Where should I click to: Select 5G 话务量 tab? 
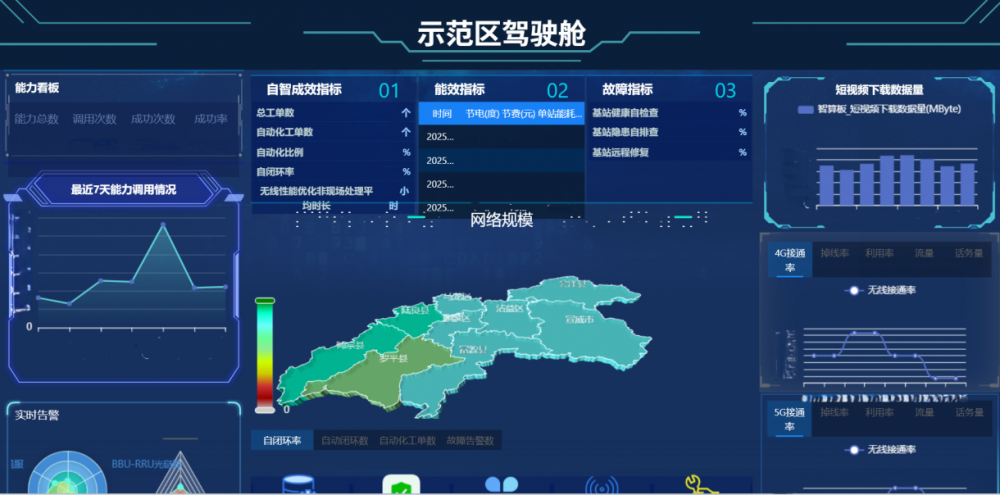coord(969,412)
